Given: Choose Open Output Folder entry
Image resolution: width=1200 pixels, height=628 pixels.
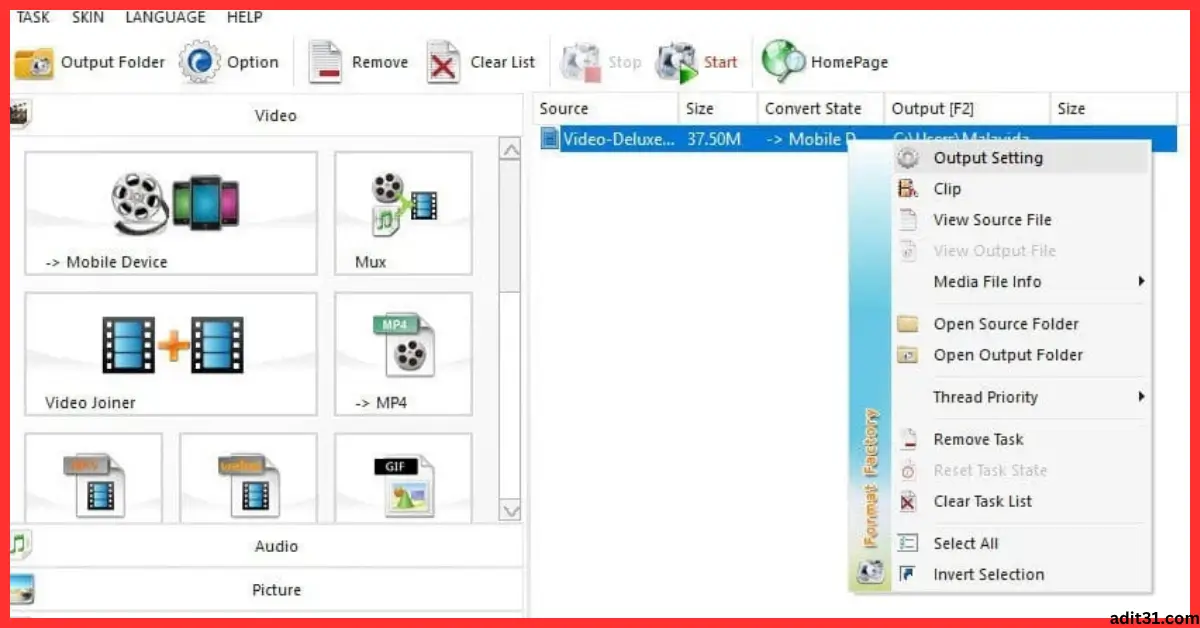Looking at the screenshot, I should click(1020, 355).
